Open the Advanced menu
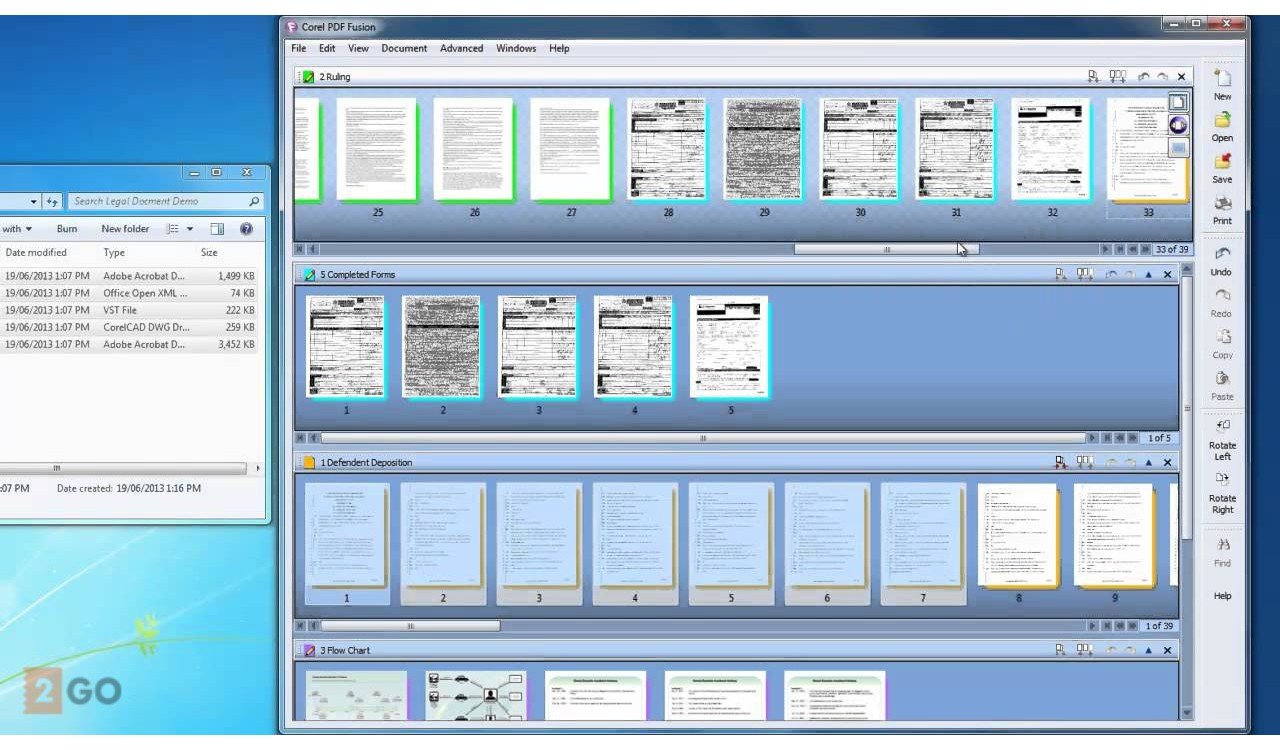1280x750 pixels. coord(461,48)
